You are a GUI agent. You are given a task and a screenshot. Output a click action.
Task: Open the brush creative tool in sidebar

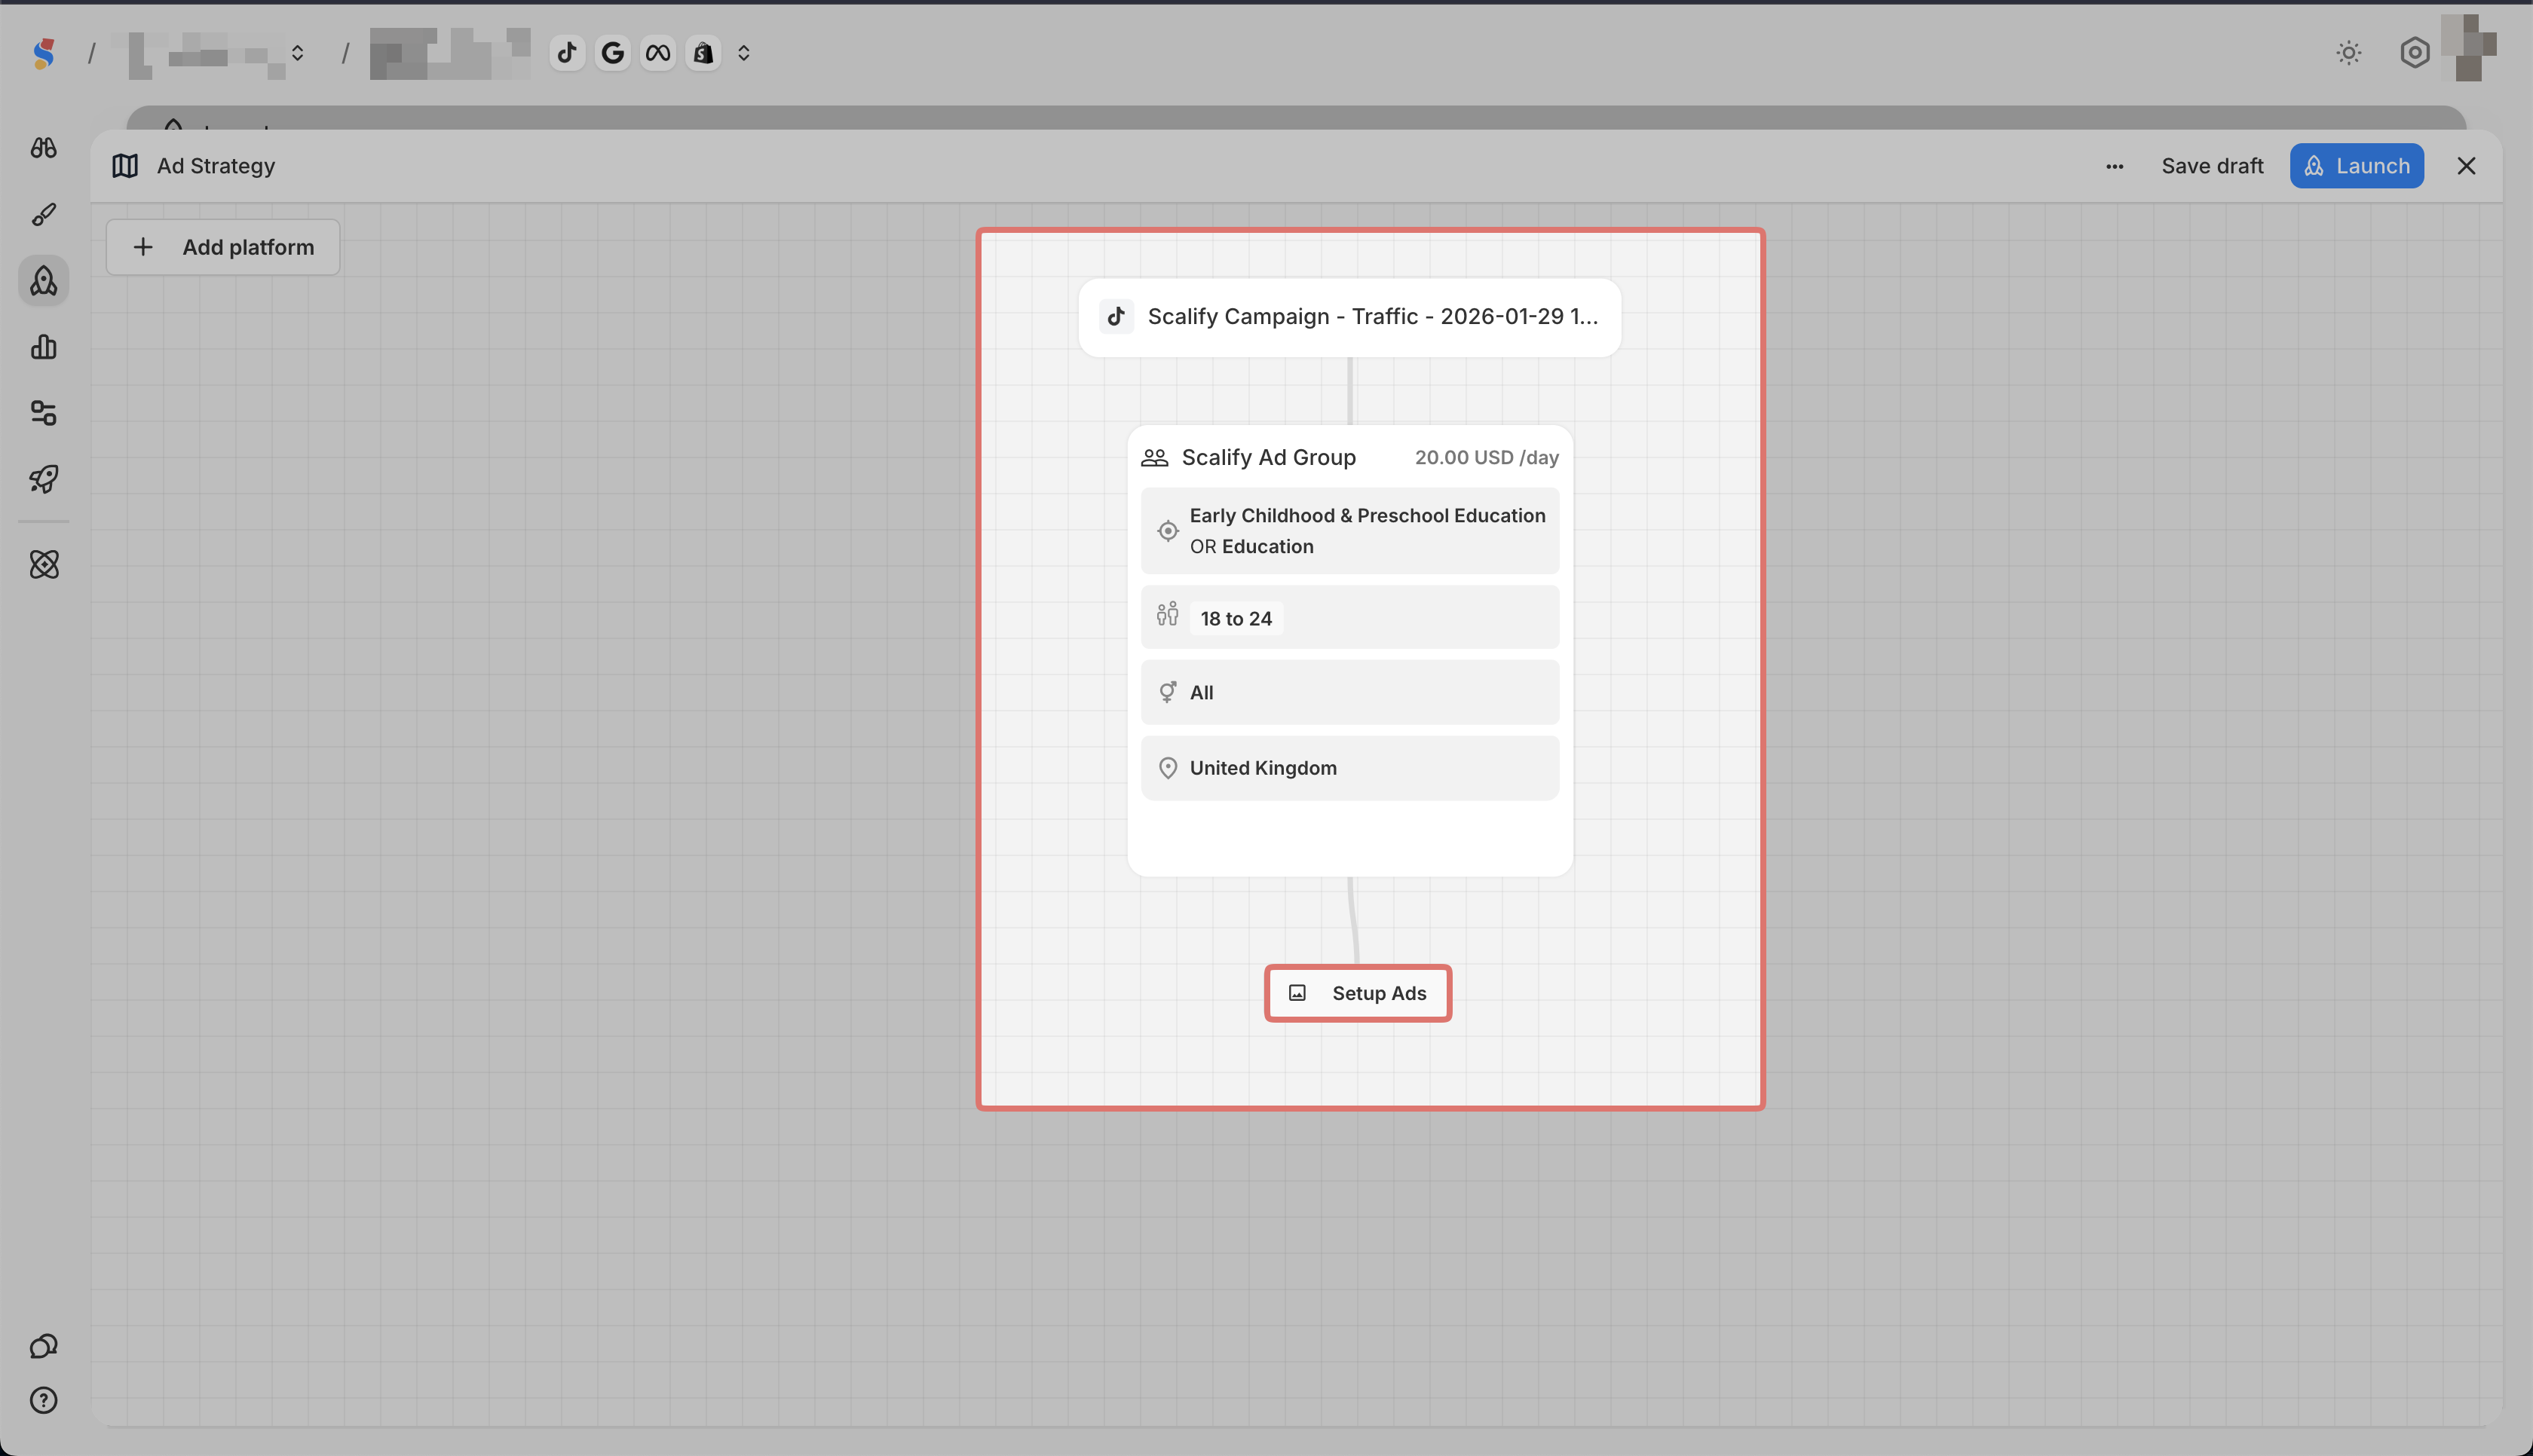(x=43, y=214)
